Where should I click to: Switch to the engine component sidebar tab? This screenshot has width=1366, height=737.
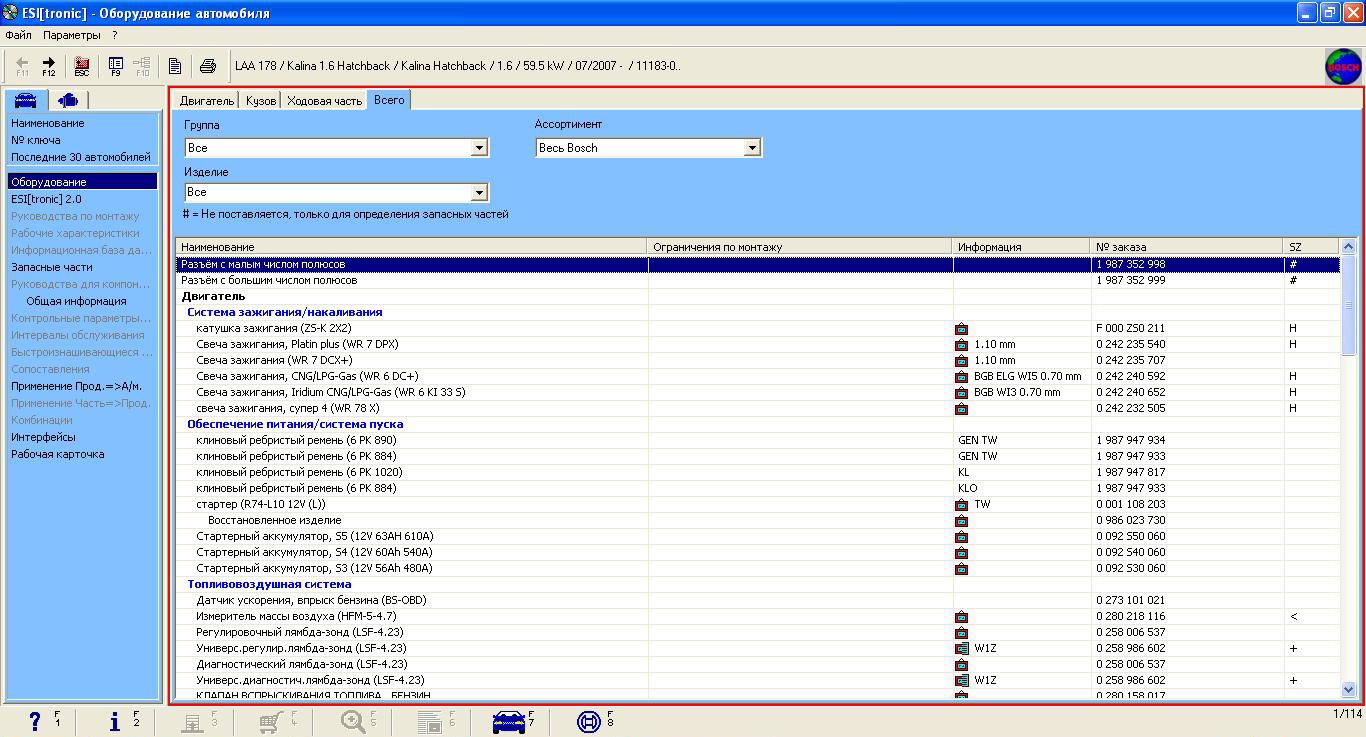(68, 100)
